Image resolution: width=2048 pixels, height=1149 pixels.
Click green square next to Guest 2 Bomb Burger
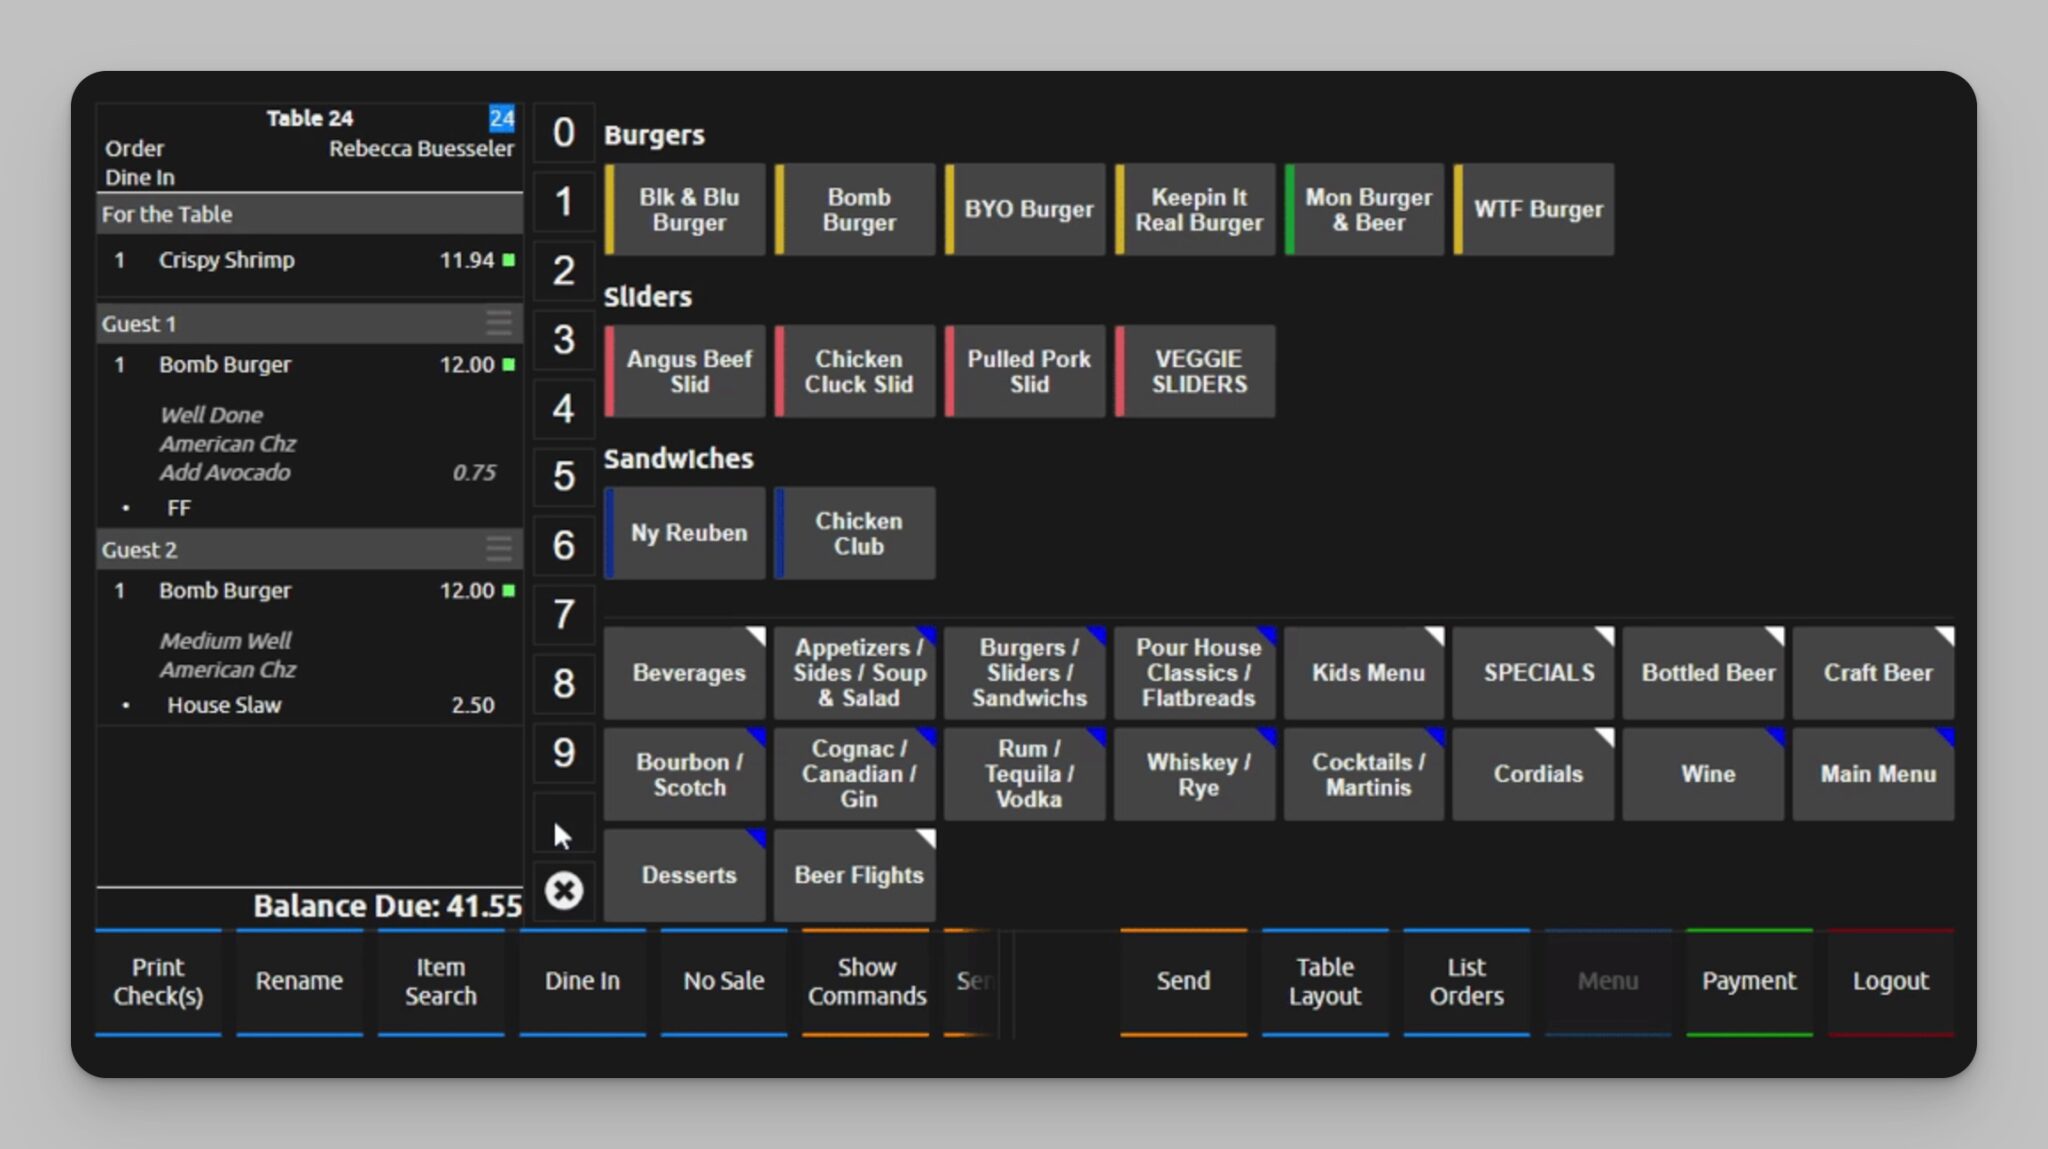(509, 591)
